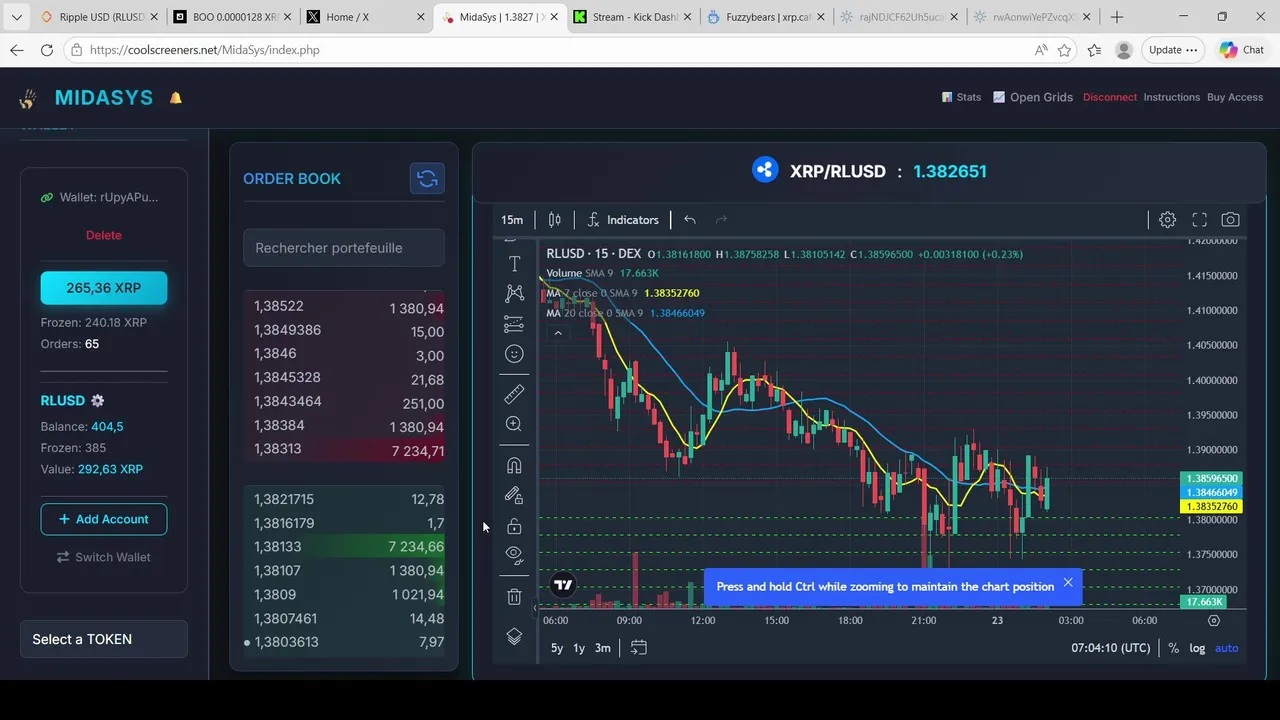The height and width of the screenshot is (720, 1280).
Task: Open the browser Chat sidebar
Action: [1243, 50]
